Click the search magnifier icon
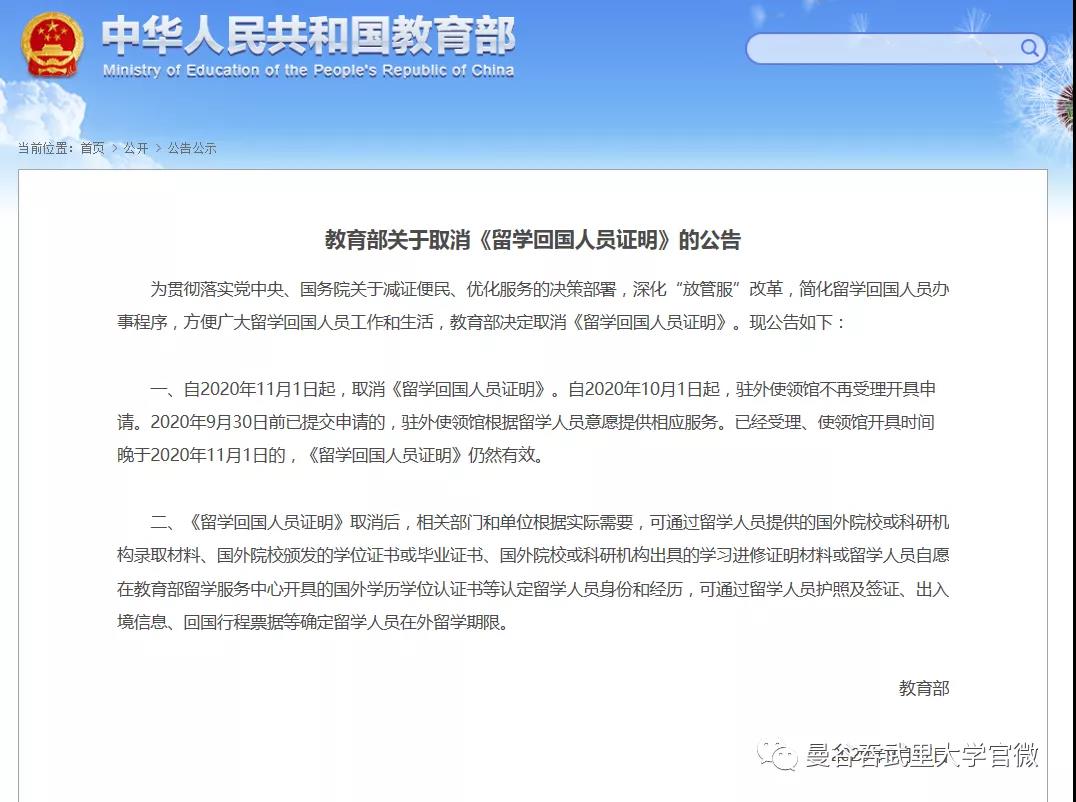 click(1029, 48)
